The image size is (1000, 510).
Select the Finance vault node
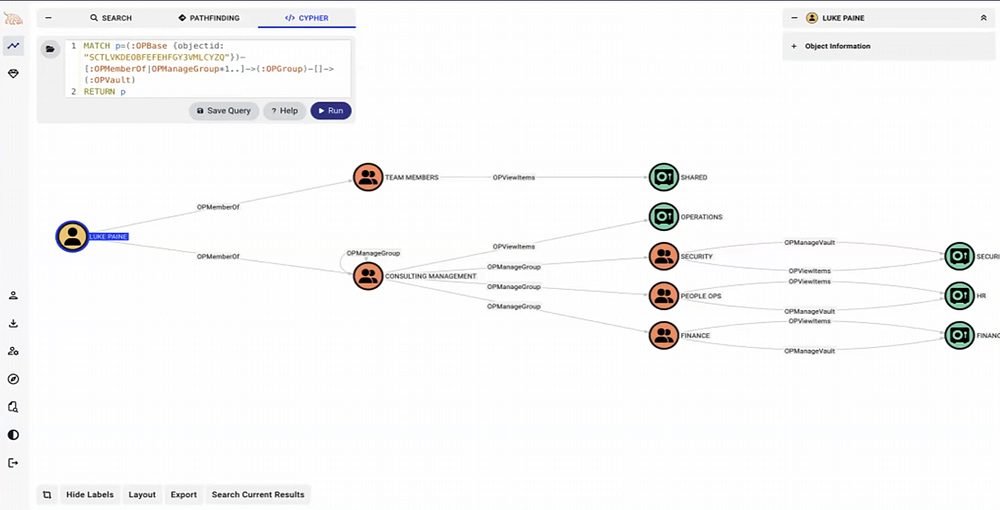(959, 335)
